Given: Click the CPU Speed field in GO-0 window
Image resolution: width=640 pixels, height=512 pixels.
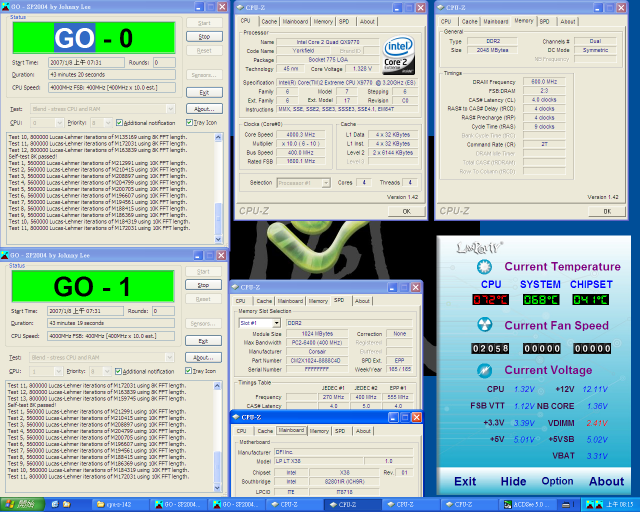Looking at the screenshot, I should 112,87.
